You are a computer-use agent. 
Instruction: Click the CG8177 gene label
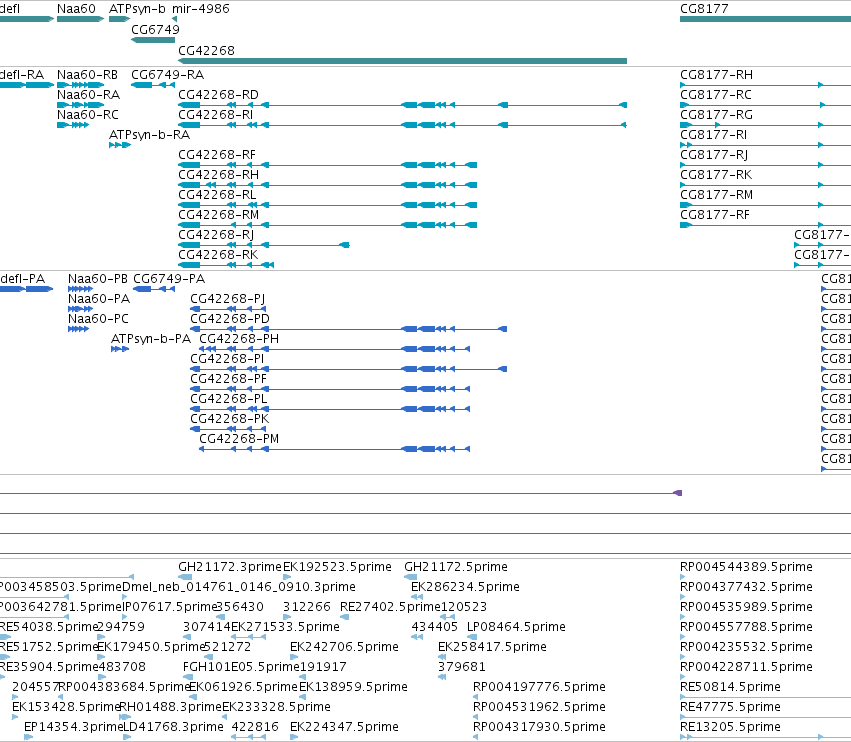[x=704, y=9]
